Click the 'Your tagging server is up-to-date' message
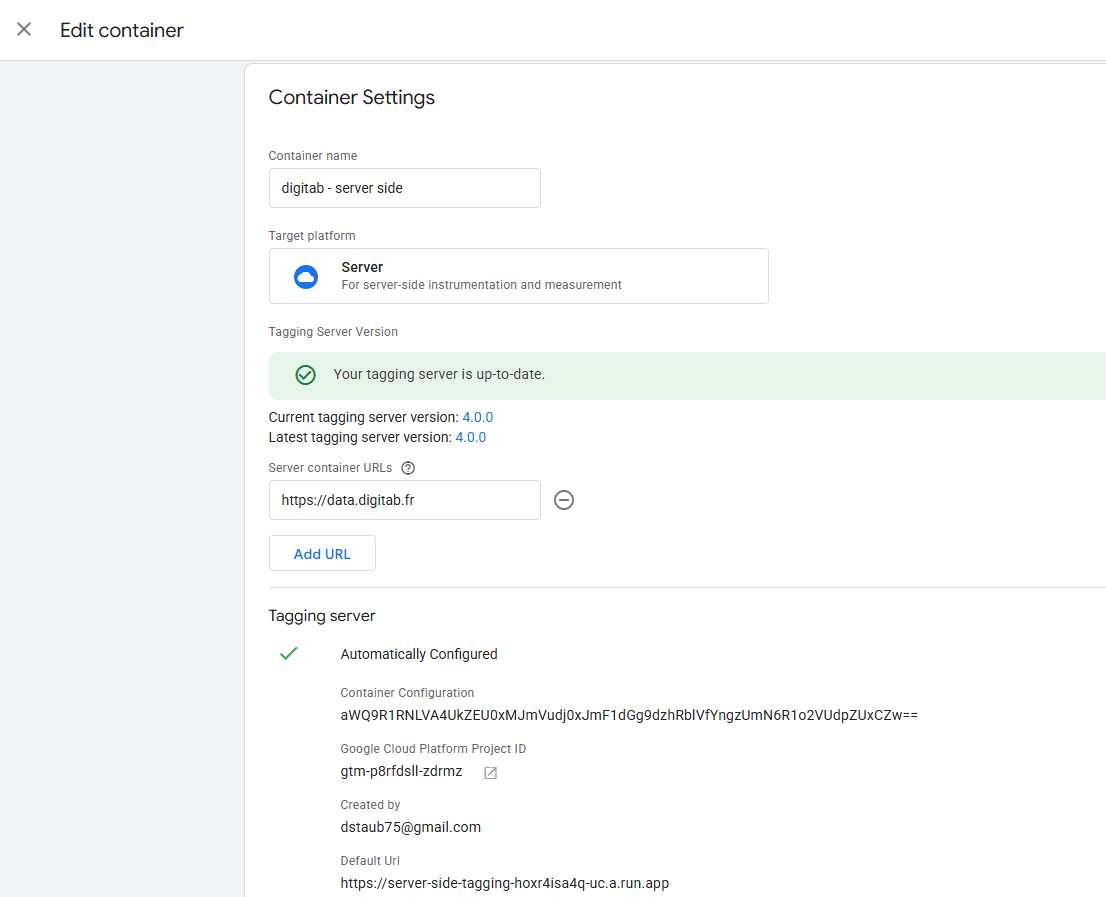1106x897 pixels. point(439,374)
